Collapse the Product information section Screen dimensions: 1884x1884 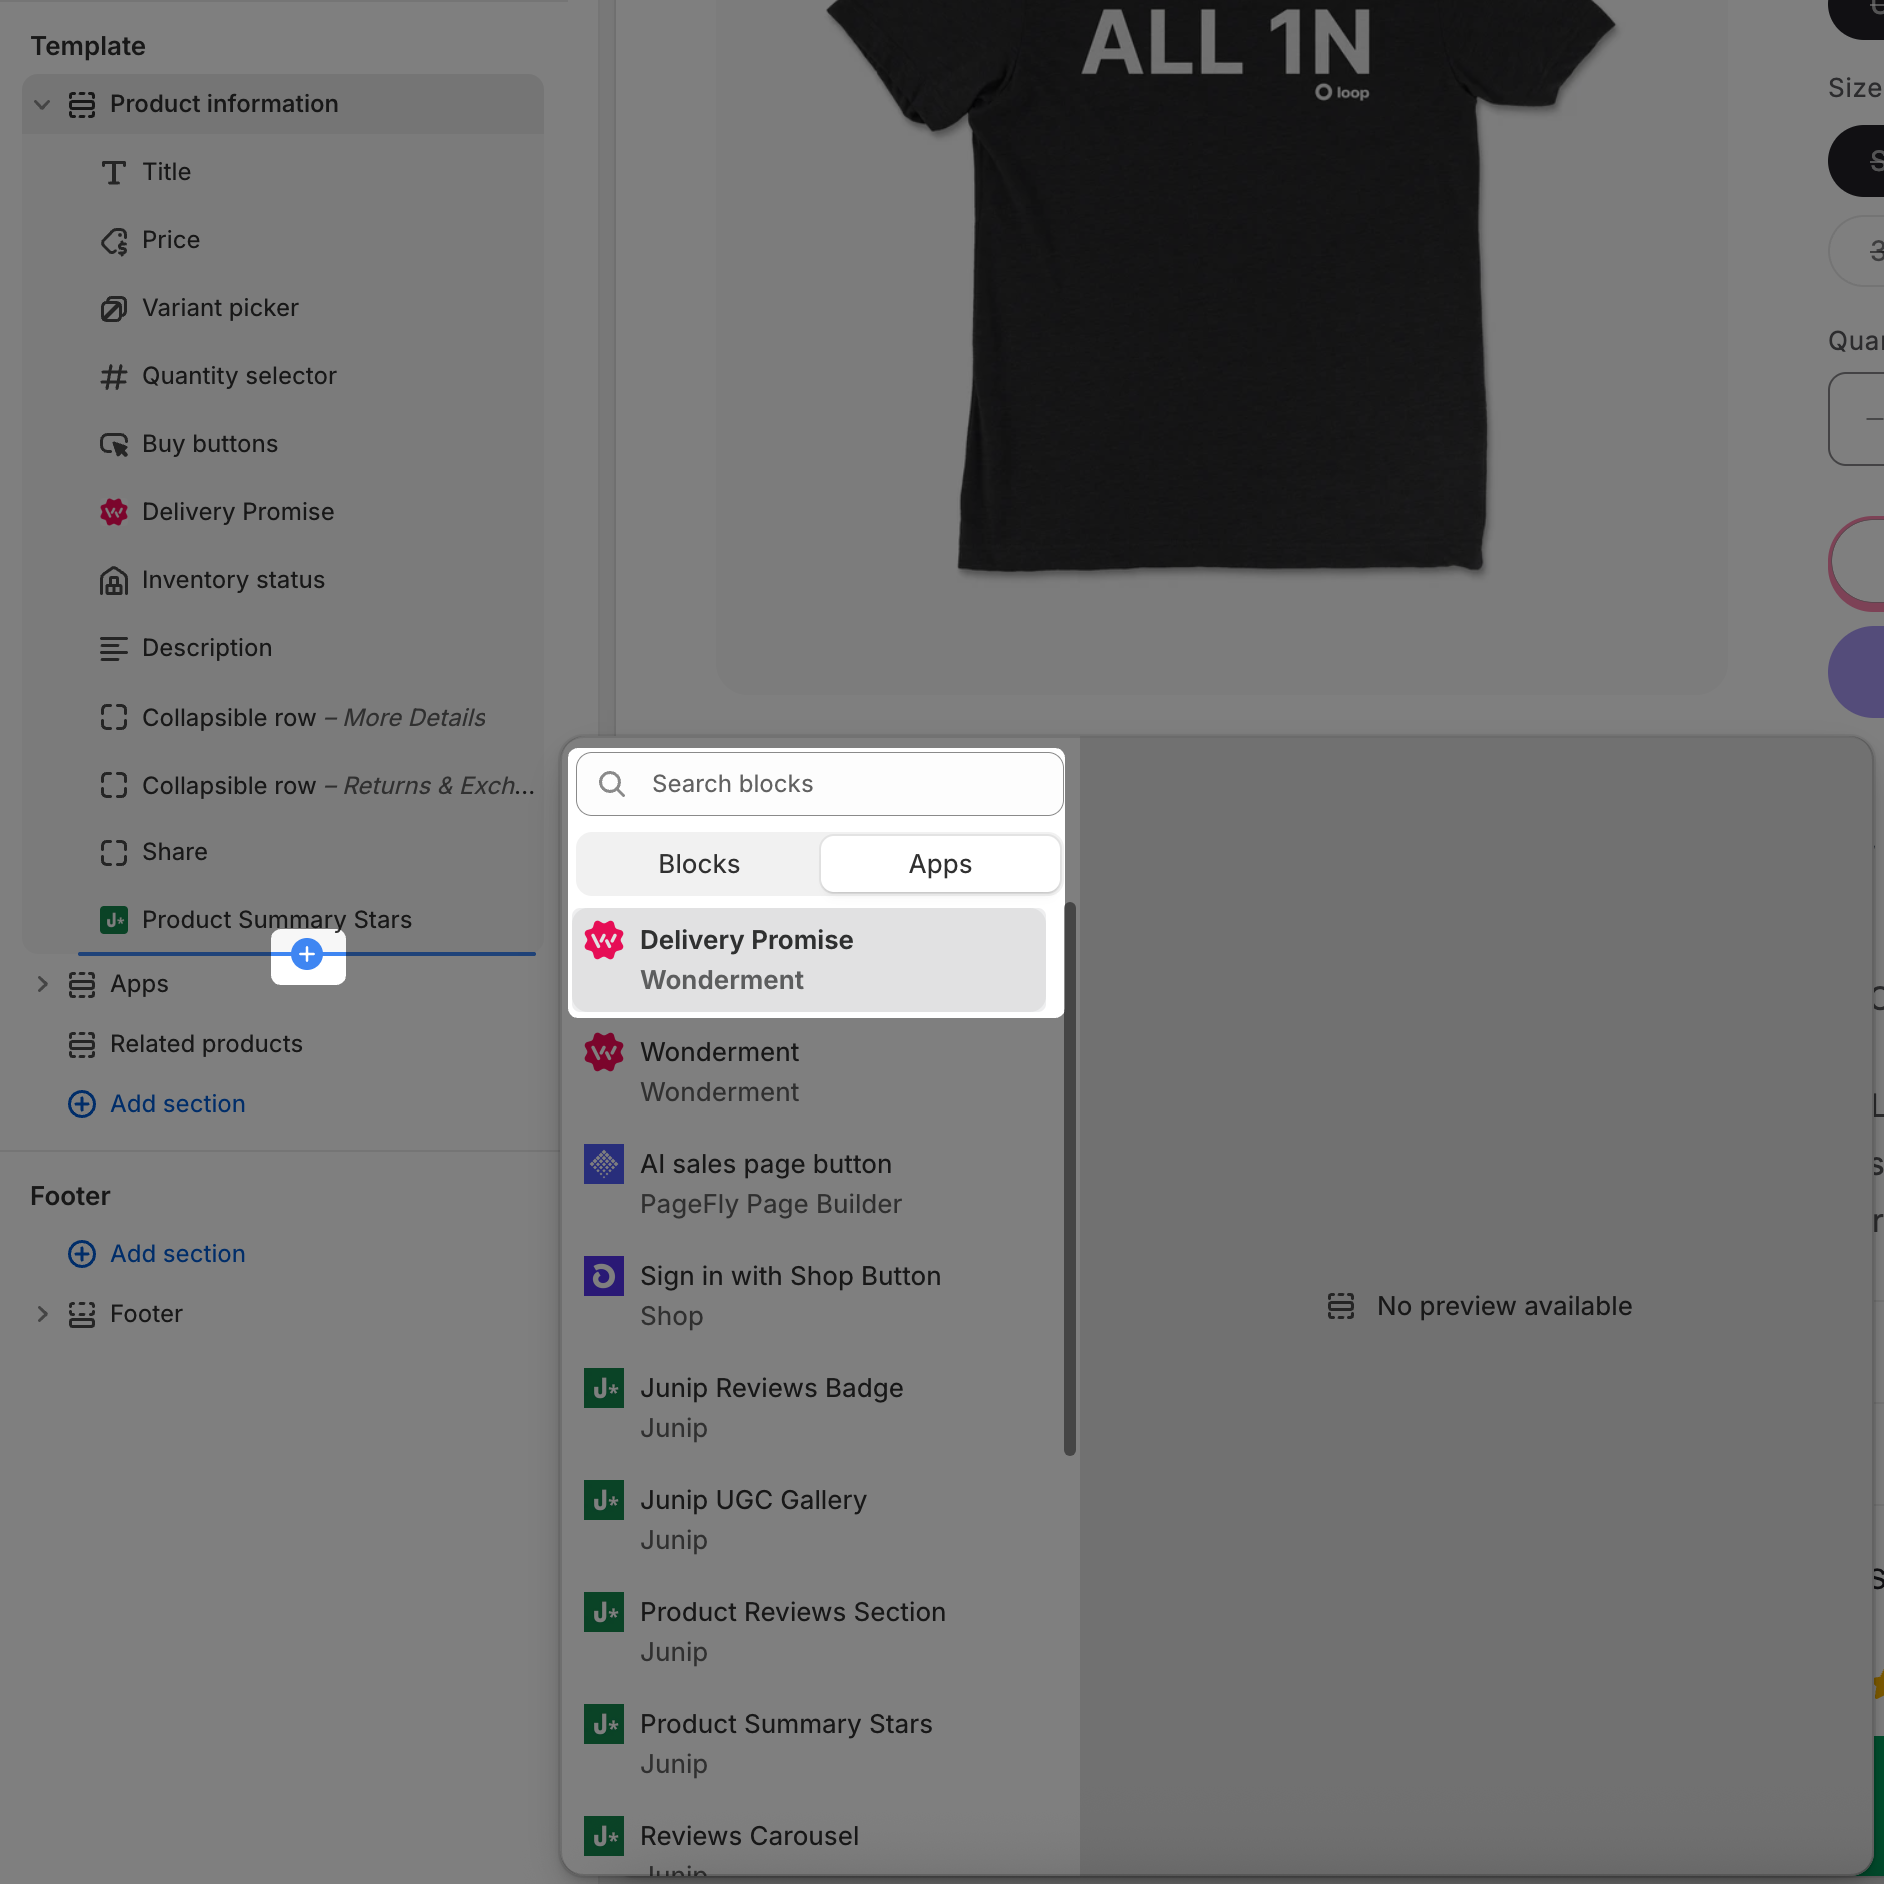tap(42, 104)
